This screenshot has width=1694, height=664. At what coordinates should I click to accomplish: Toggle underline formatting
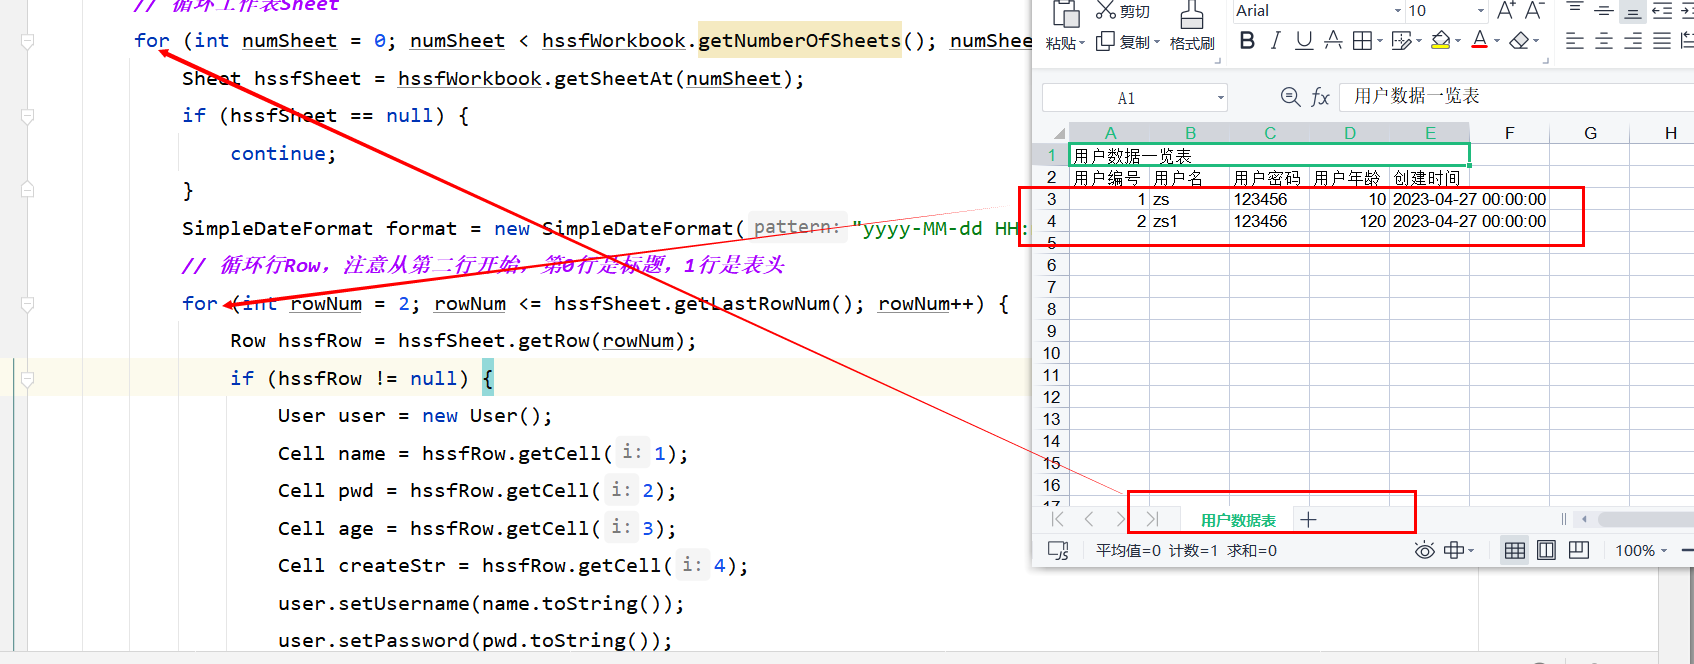pos(1304,41)
